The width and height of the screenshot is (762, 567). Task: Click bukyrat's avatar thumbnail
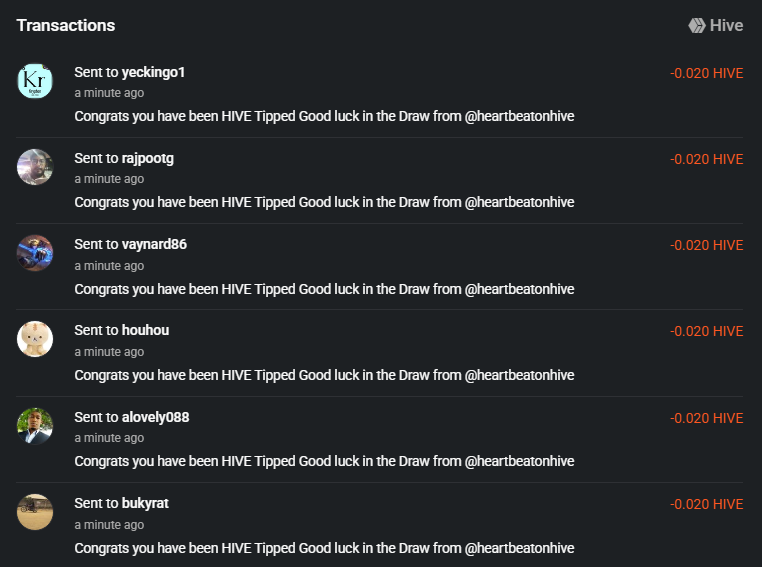[35, 512]
